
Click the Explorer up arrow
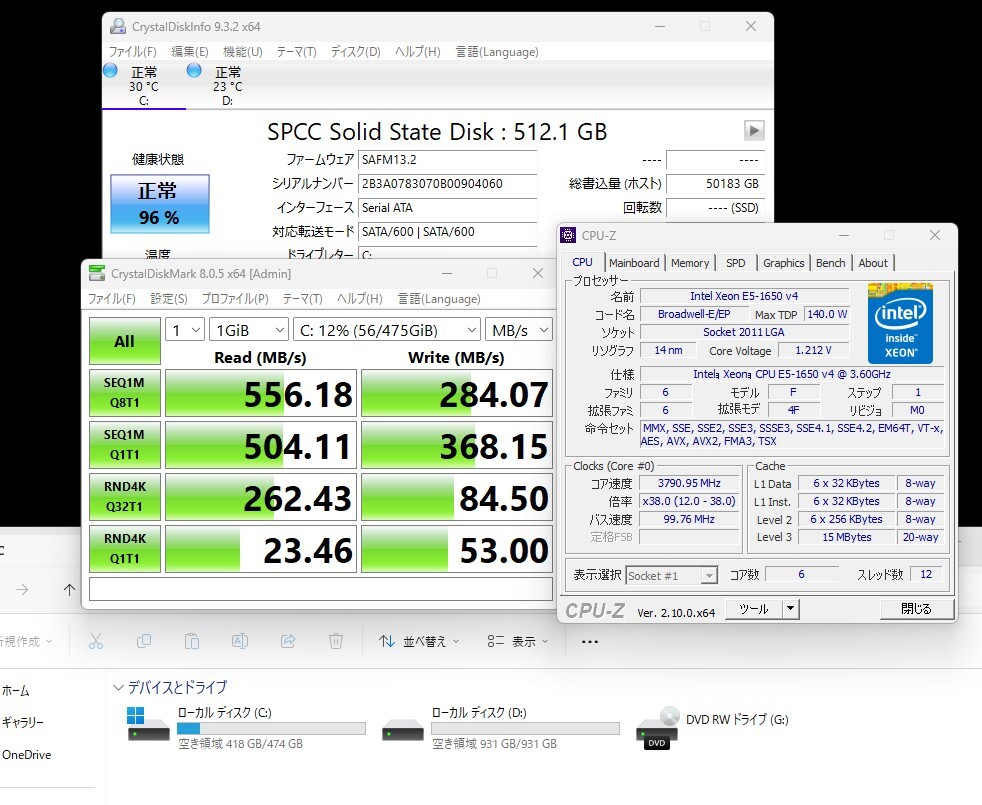pyautogui.click(x=70, y=589)
